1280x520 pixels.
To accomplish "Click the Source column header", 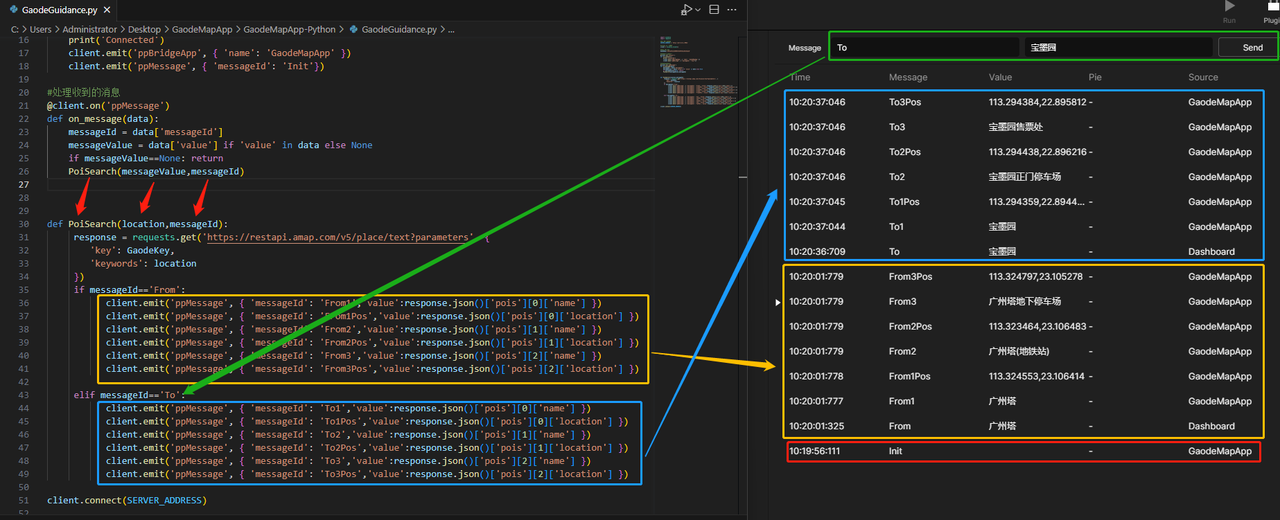I will pyautogui.click(x=1203, y=77).
